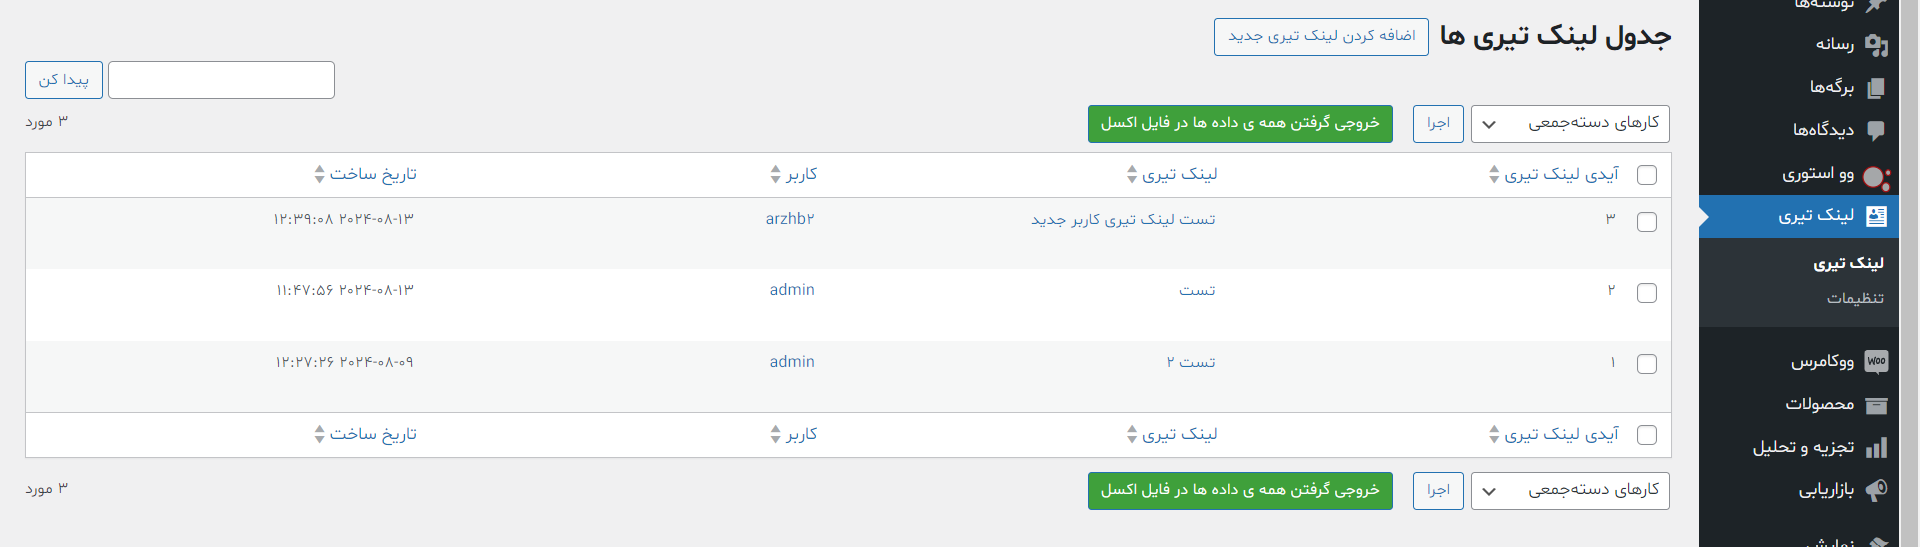Open the تنظیمات submenu item
1920x547 pixels.
[x=1855, y=298]
